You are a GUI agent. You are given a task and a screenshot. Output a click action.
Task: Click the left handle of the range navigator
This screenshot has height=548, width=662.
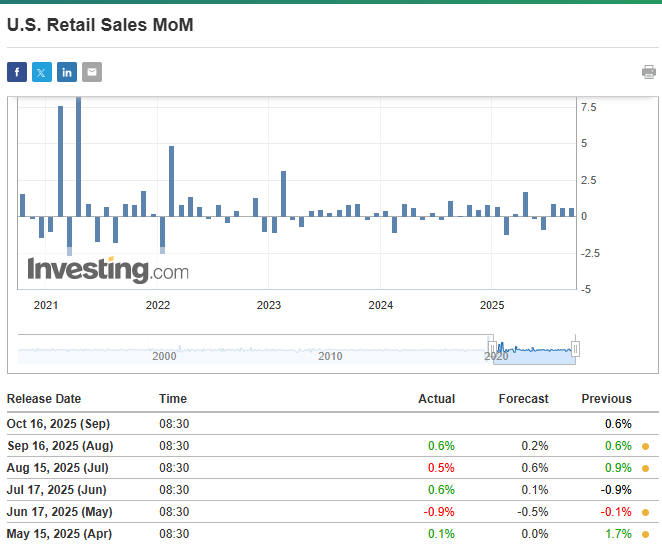tap(492, 349)
